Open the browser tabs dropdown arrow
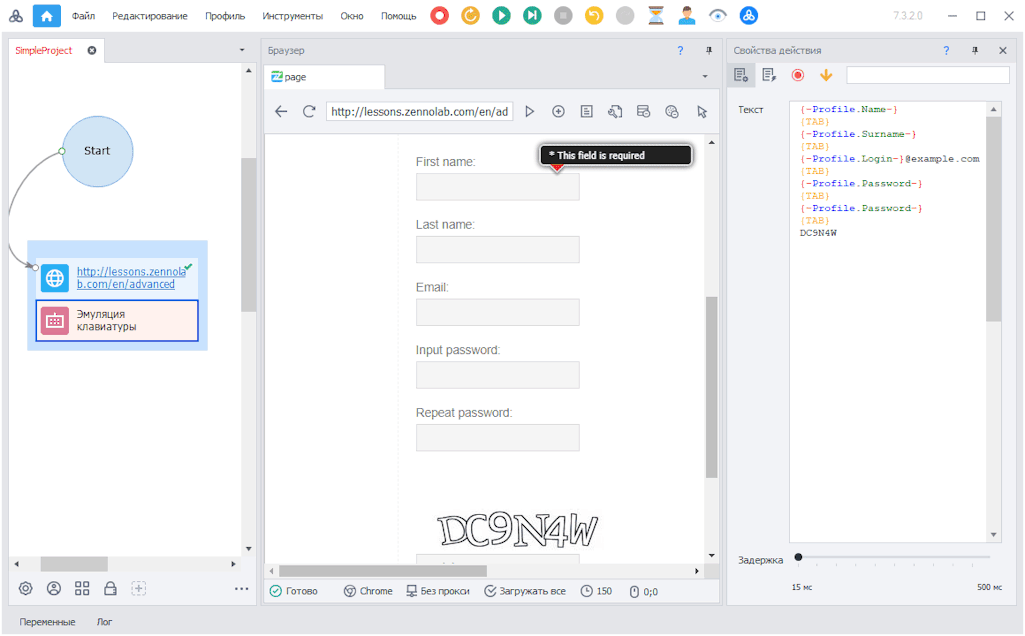Image resolution: width=1025 pixels, height=636 pixels. click(705, 77)
